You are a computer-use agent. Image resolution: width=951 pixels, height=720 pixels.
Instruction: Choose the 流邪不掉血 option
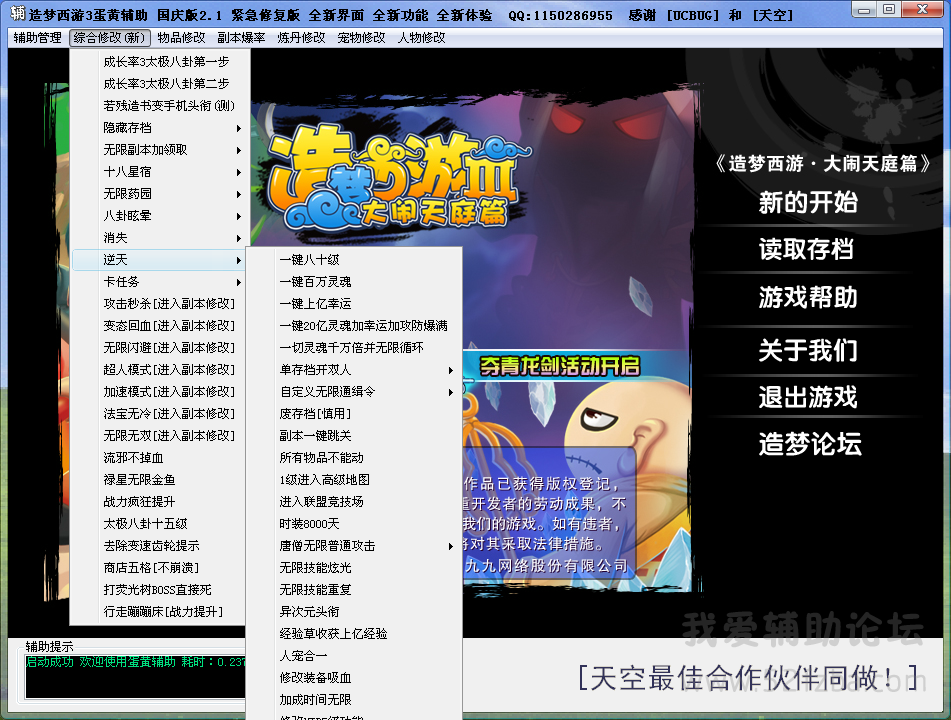coord(158,458)
